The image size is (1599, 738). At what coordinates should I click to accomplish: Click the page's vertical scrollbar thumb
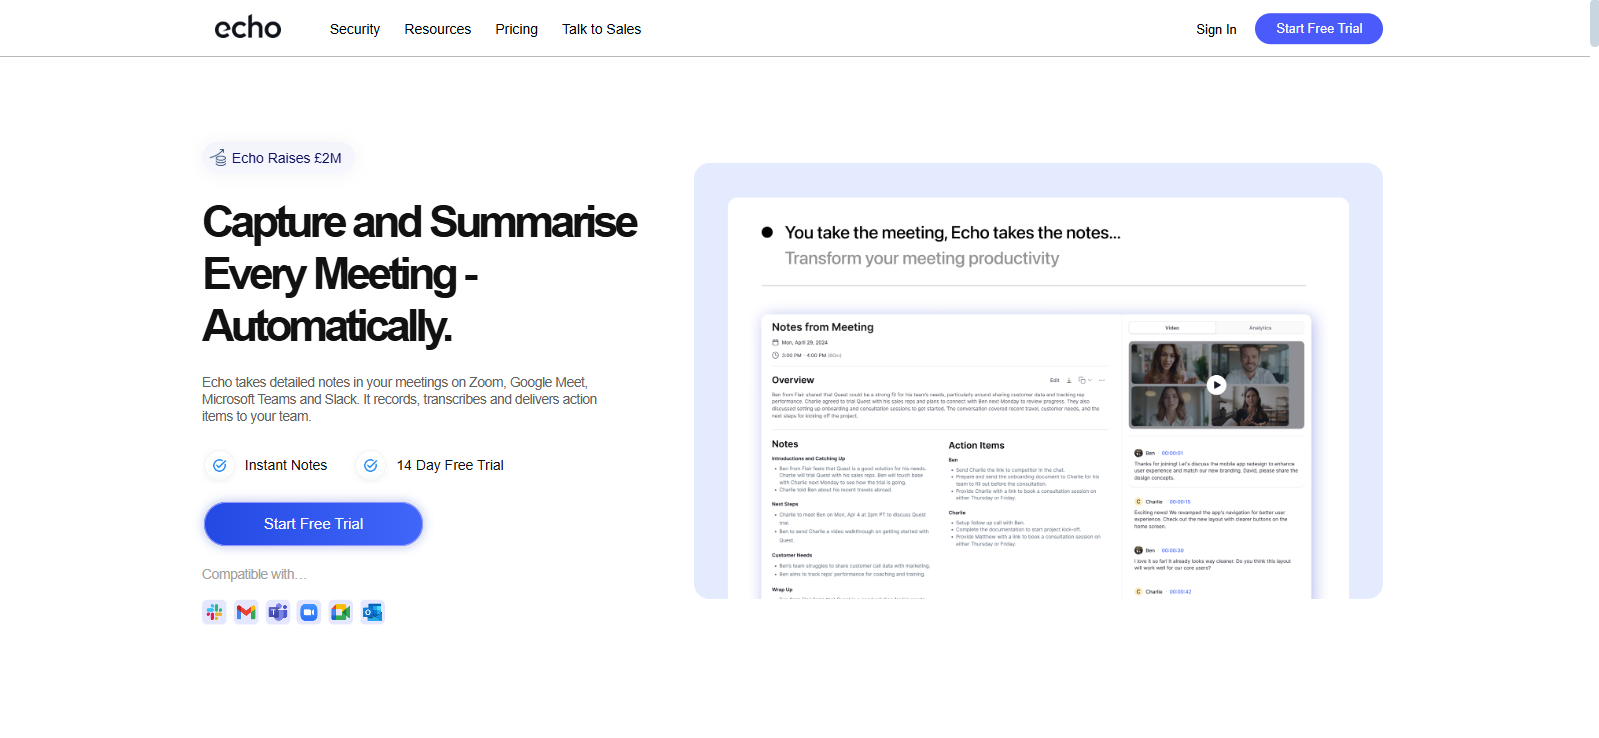pos(1594,23)
